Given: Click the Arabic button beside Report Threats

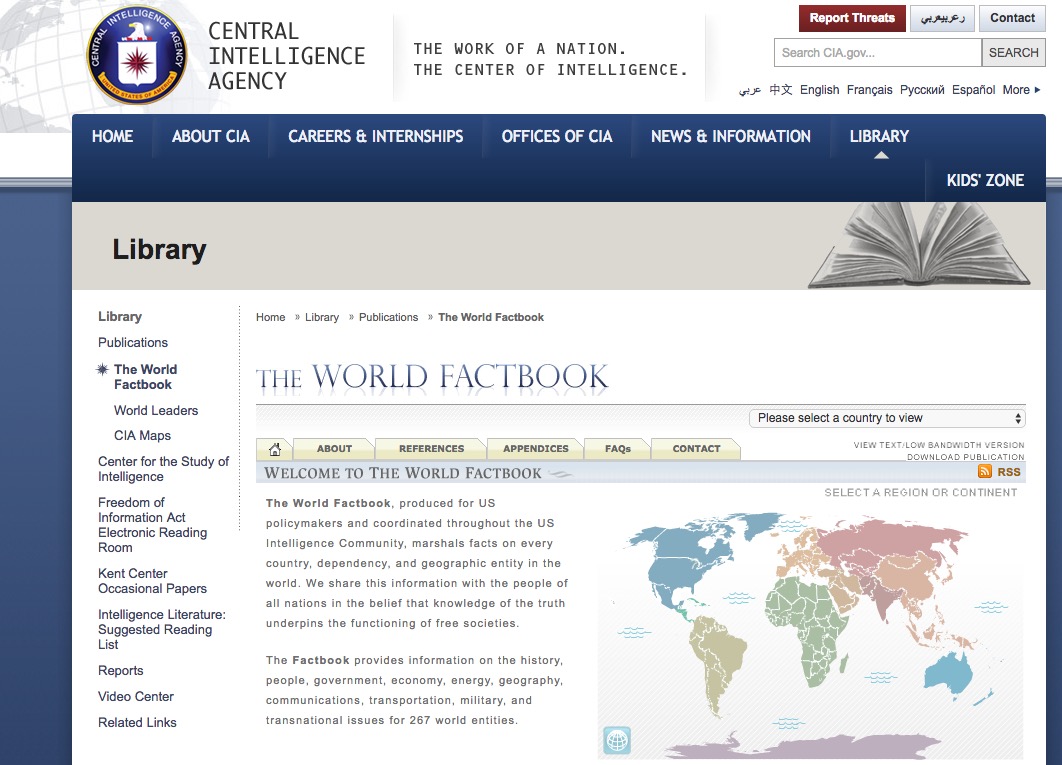Looking at the screenshot, I should pos(942,18).
